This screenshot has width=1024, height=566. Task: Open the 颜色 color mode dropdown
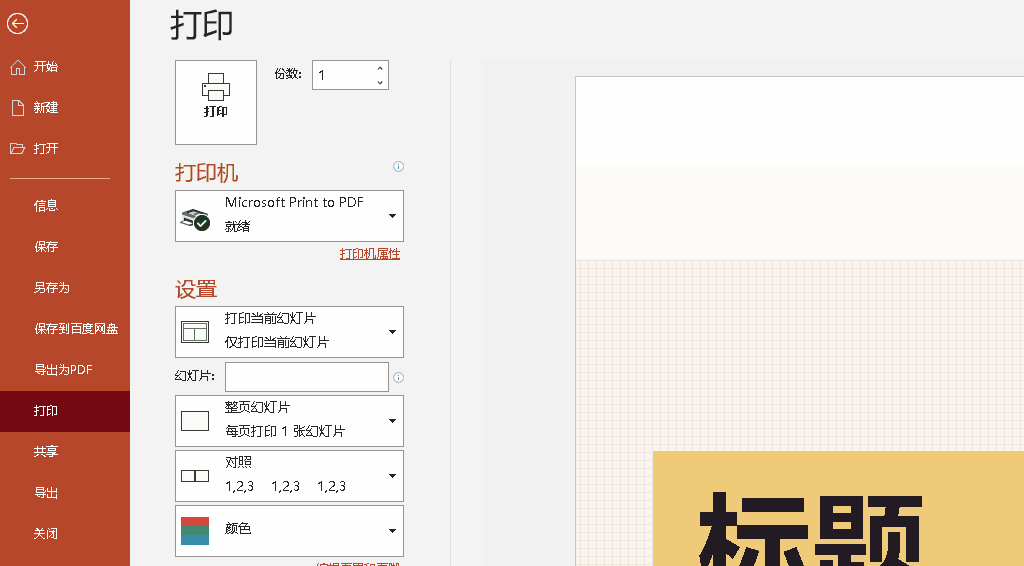tap(289, 531)
